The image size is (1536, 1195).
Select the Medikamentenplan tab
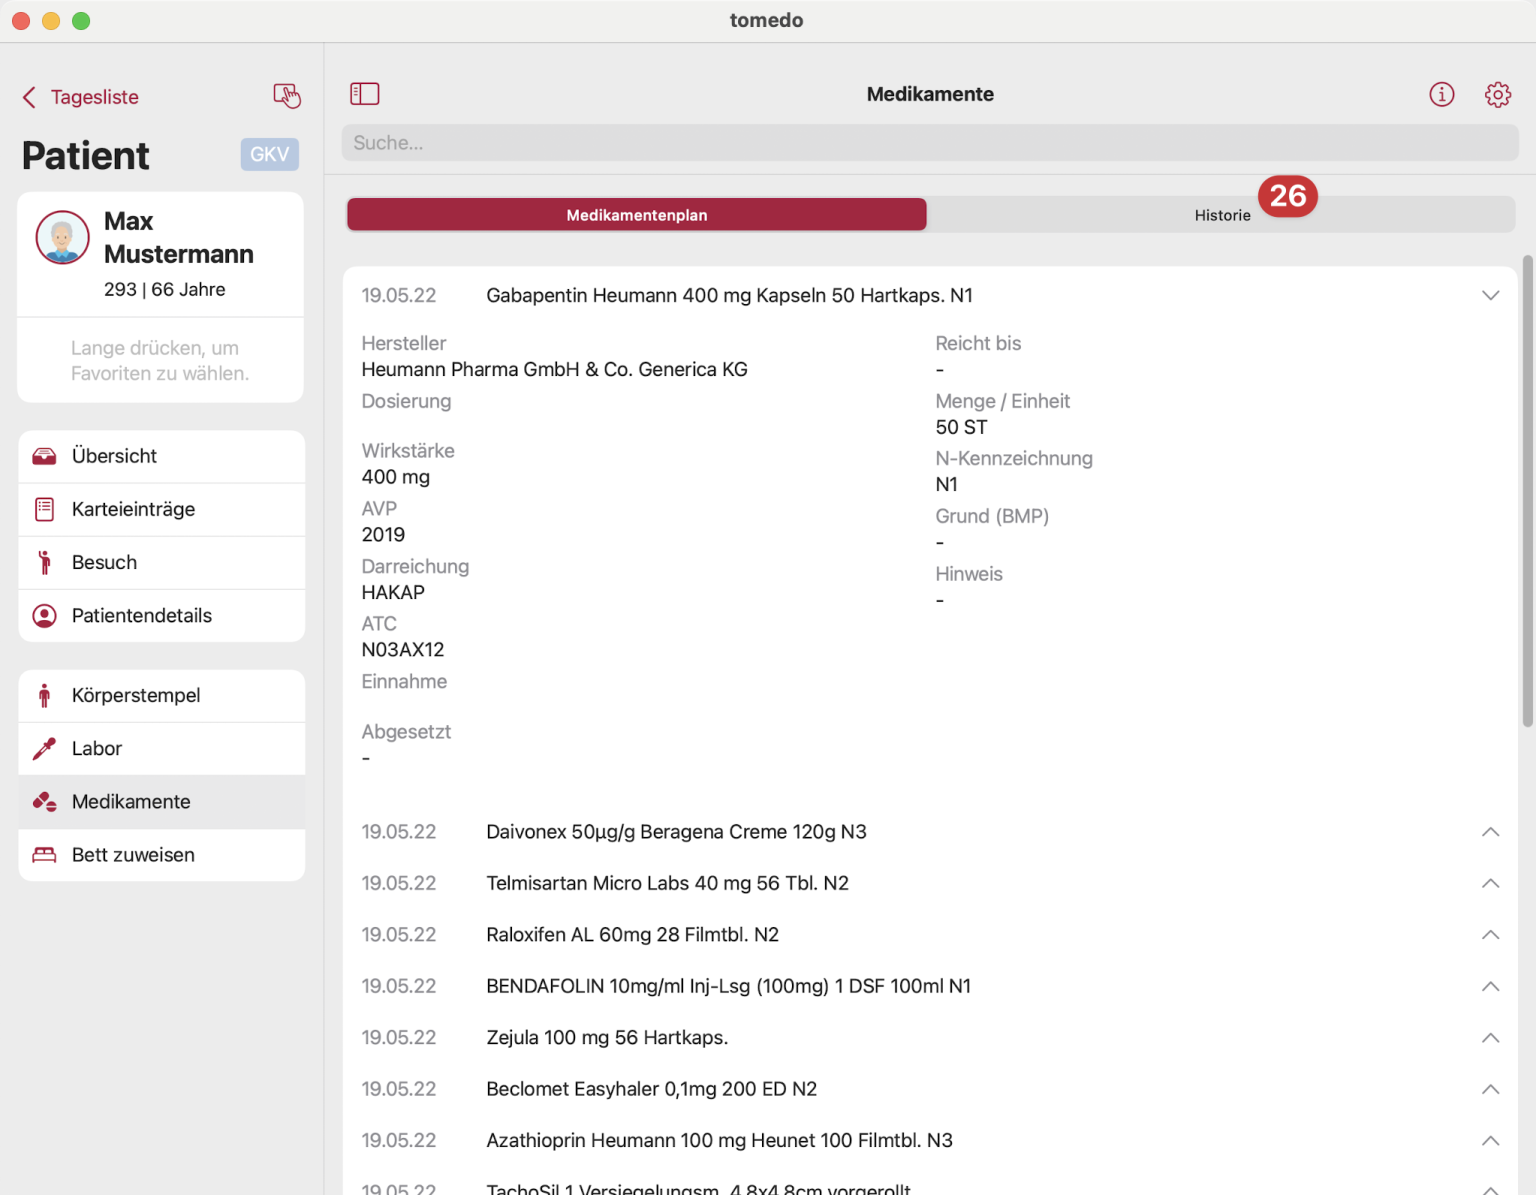636,214
